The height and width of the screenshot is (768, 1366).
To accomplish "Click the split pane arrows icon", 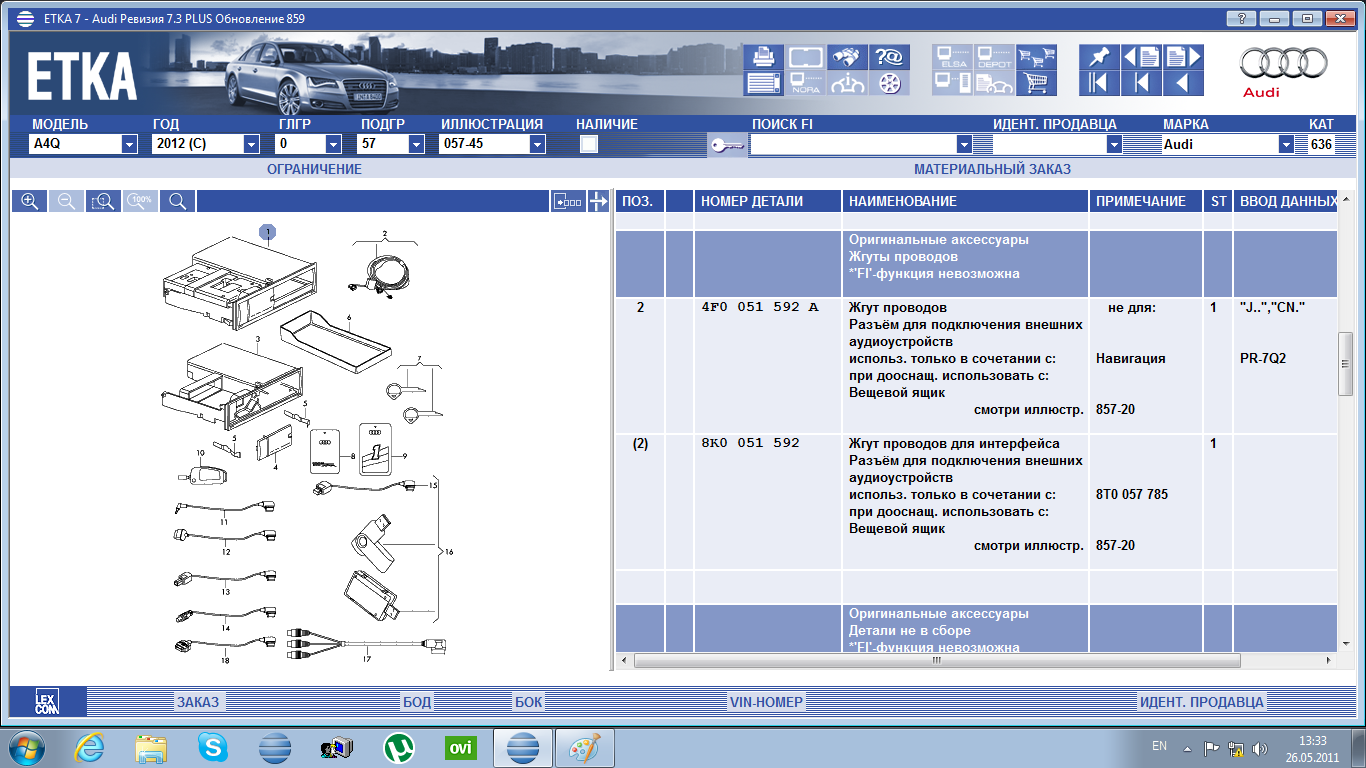I will pyautogui.click(x=598, y=201).
